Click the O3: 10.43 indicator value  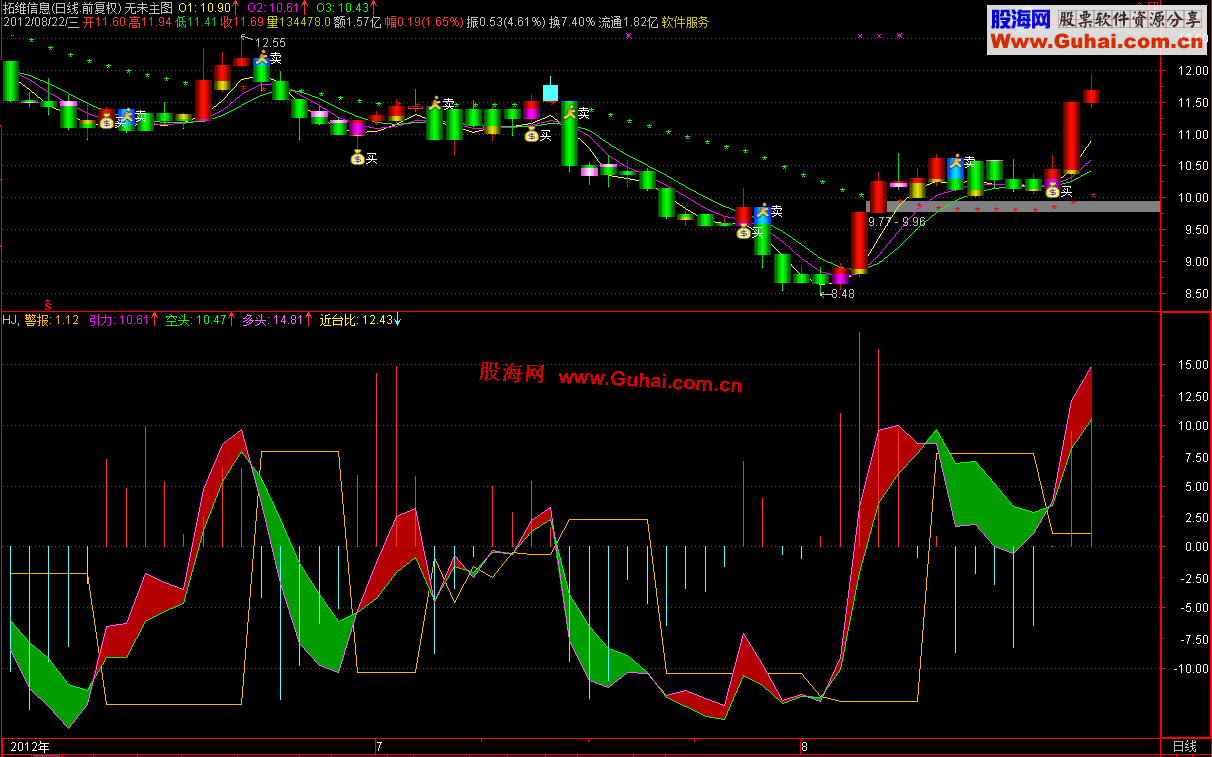341,8
